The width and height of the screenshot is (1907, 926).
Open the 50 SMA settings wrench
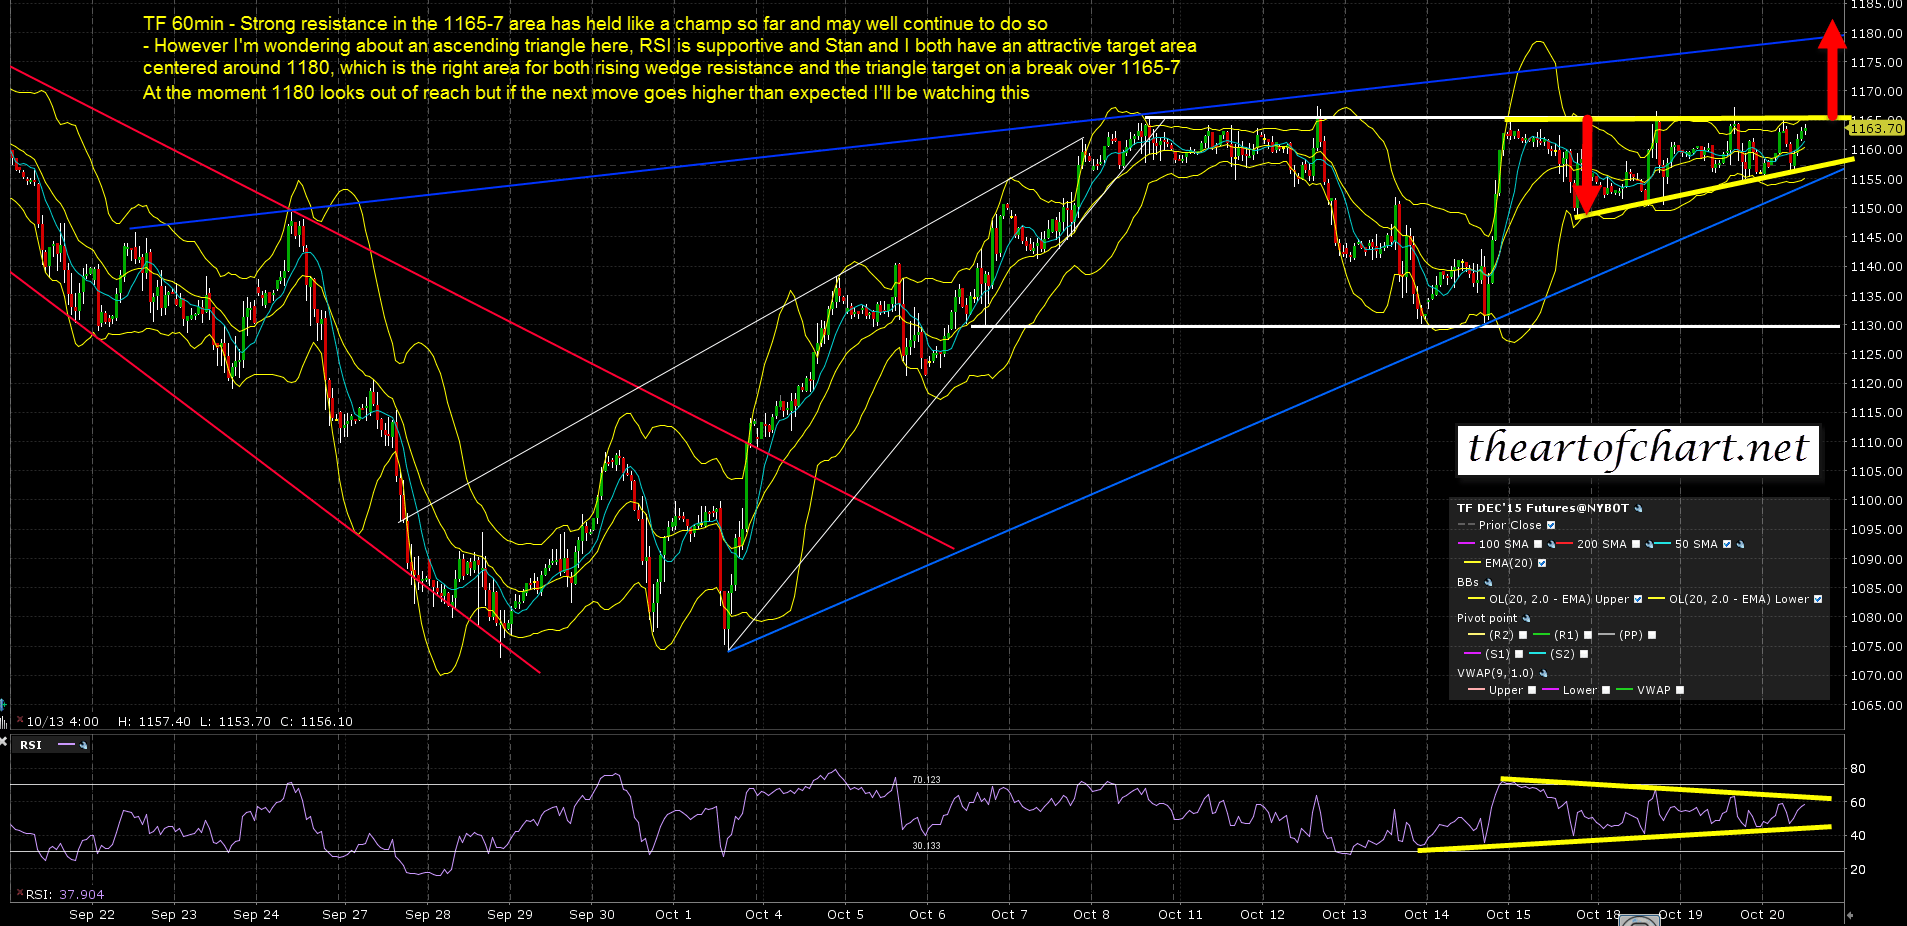click(1740, 545)
